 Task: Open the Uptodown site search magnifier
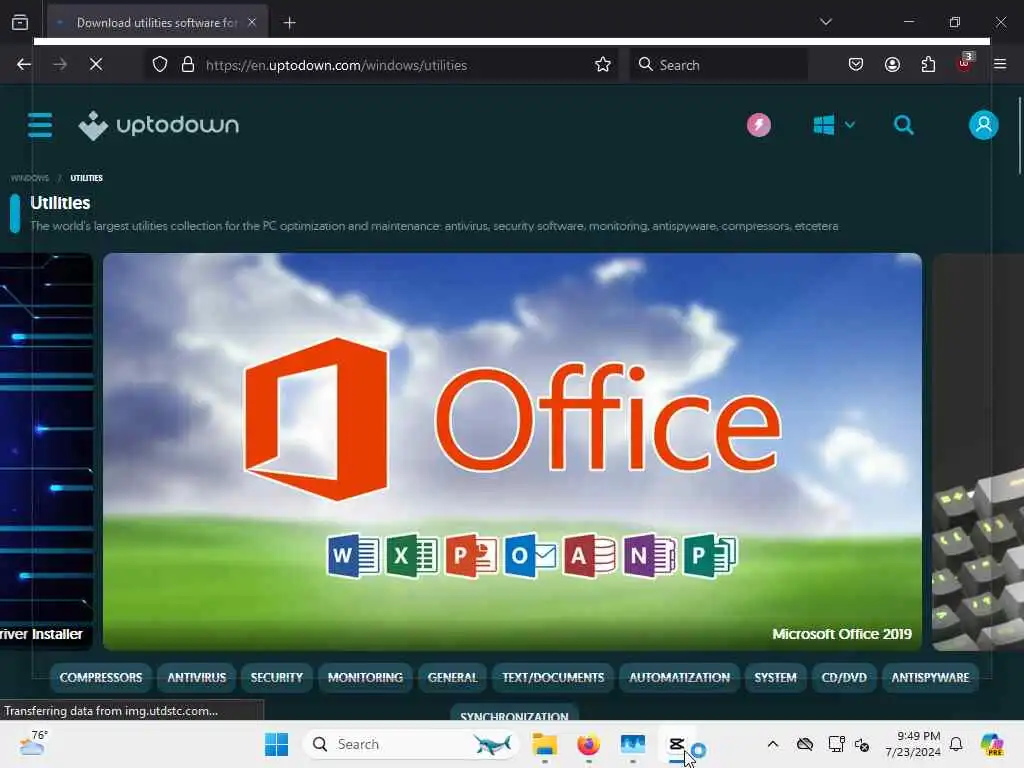tap(903, 125)
